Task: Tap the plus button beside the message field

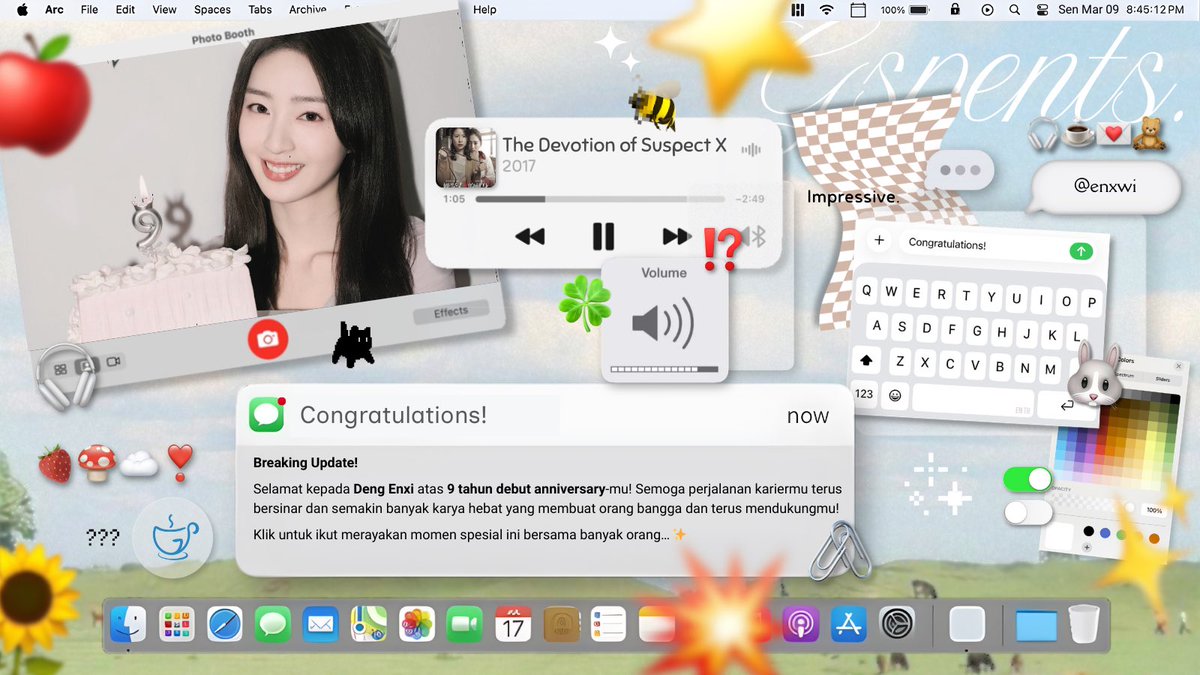Action: tap(880, 240)
